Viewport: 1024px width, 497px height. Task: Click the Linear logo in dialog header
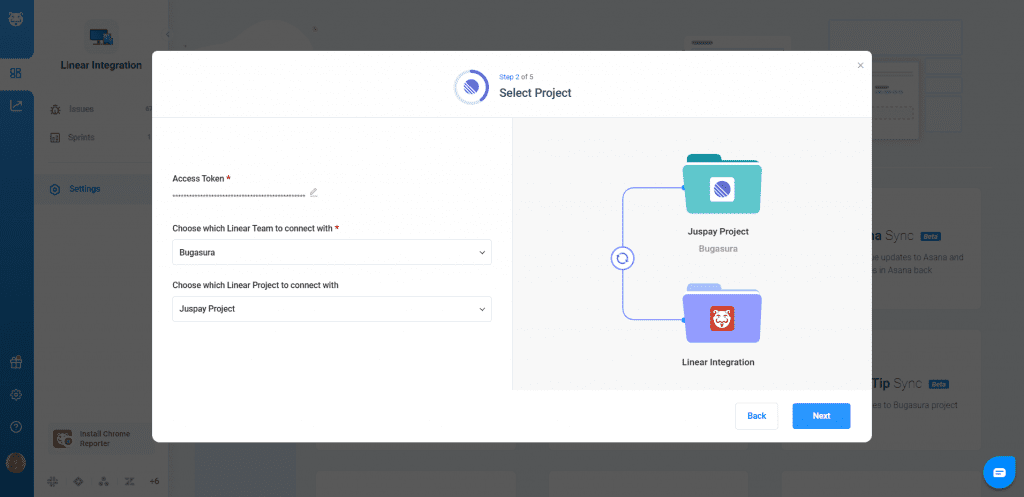coord(471,87)
